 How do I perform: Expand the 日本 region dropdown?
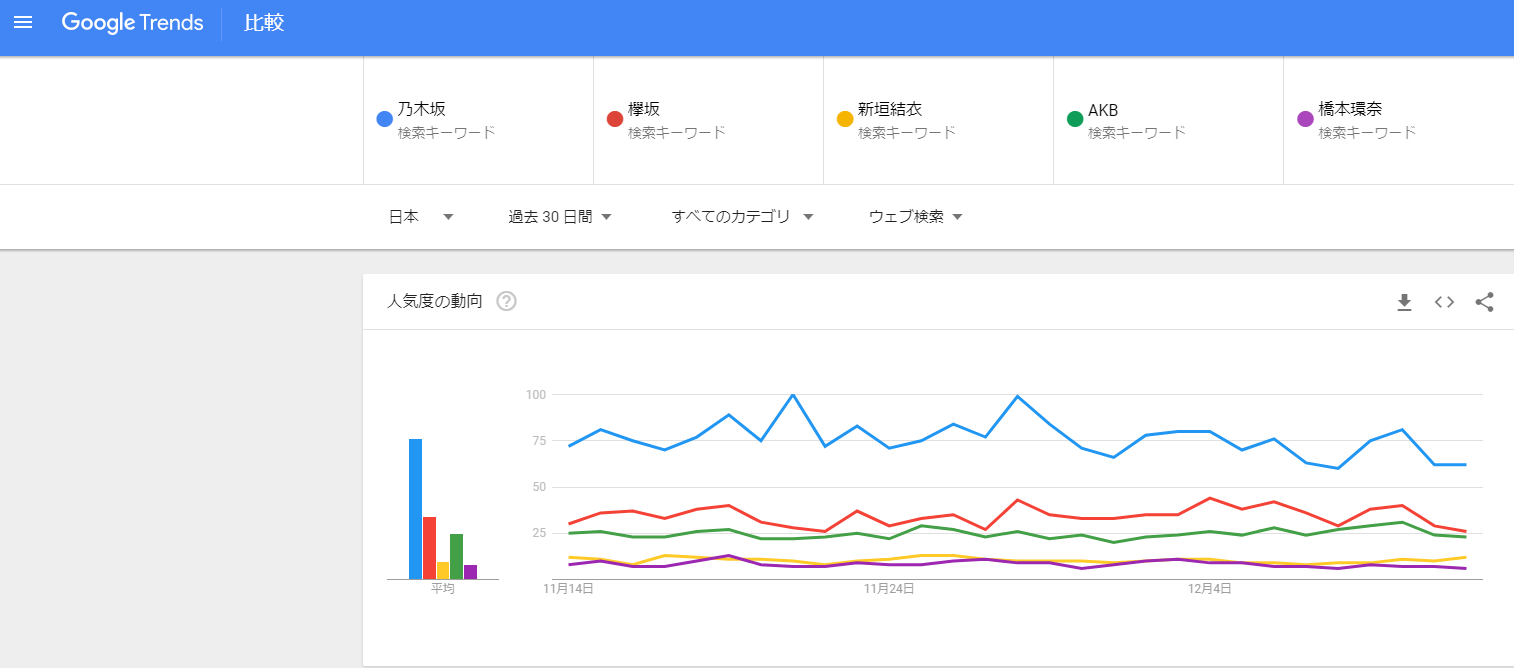point(421,217)
